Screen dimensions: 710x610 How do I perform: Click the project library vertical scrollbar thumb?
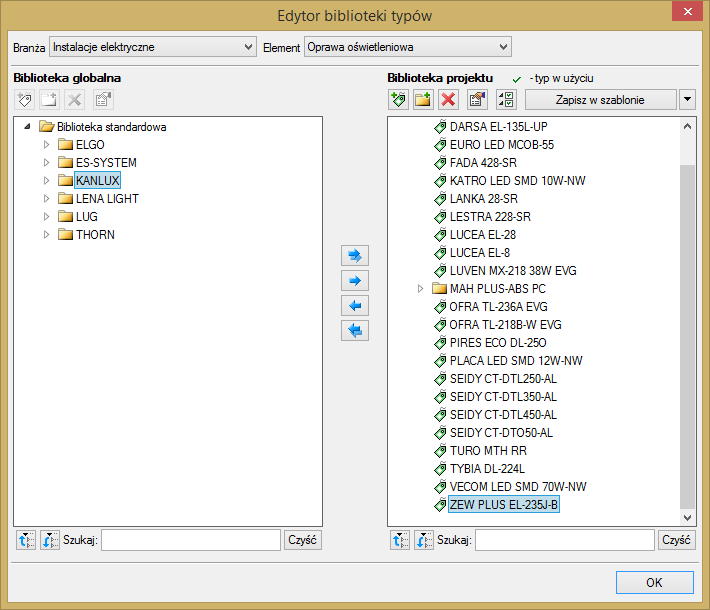[x=687, y=336]
